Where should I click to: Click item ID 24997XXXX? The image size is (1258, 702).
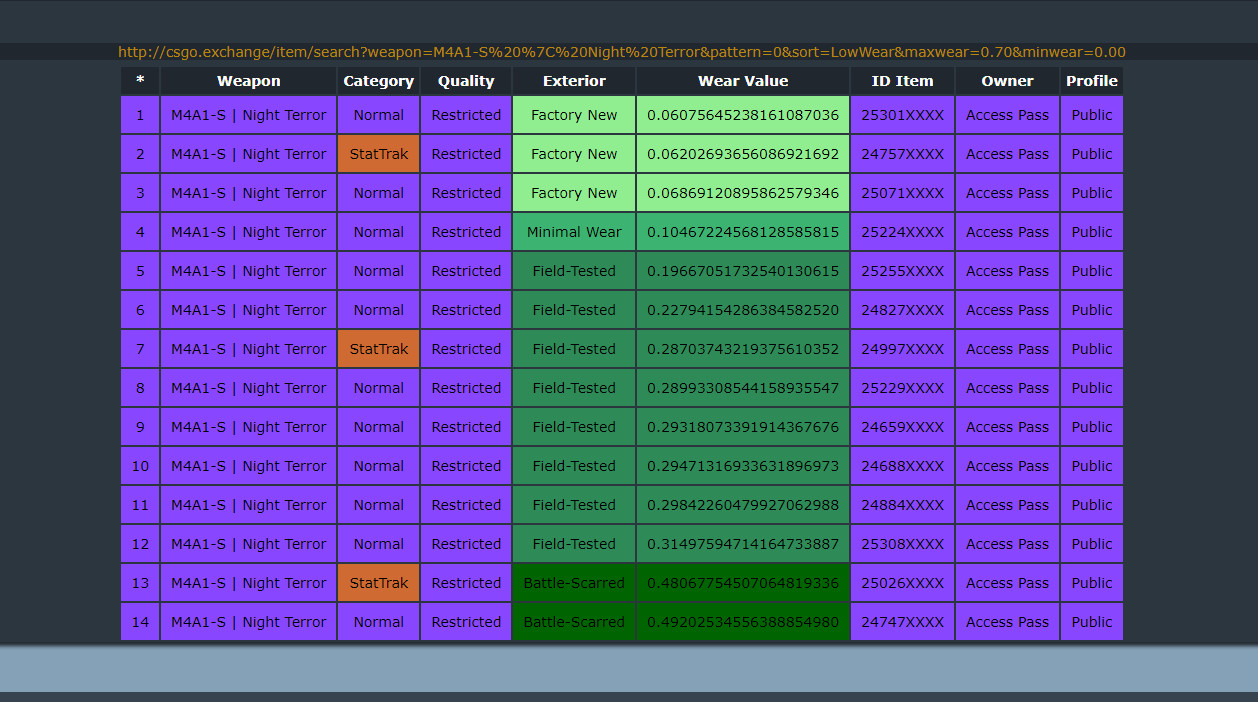coord(902,349)
